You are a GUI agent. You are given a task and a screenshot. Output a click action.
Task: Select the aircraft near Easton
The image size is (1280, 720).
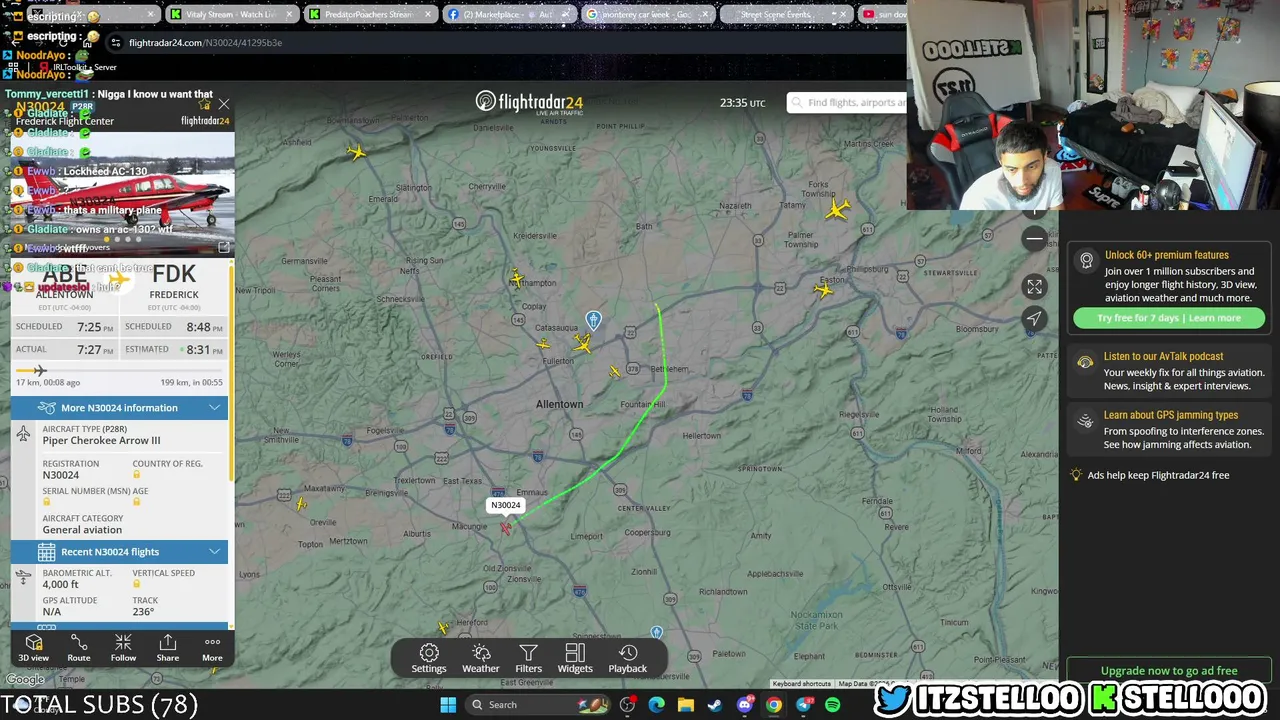pos(824,290)
